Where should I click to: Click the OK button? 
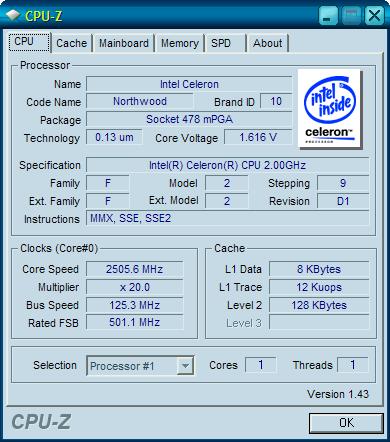[346, 423]
